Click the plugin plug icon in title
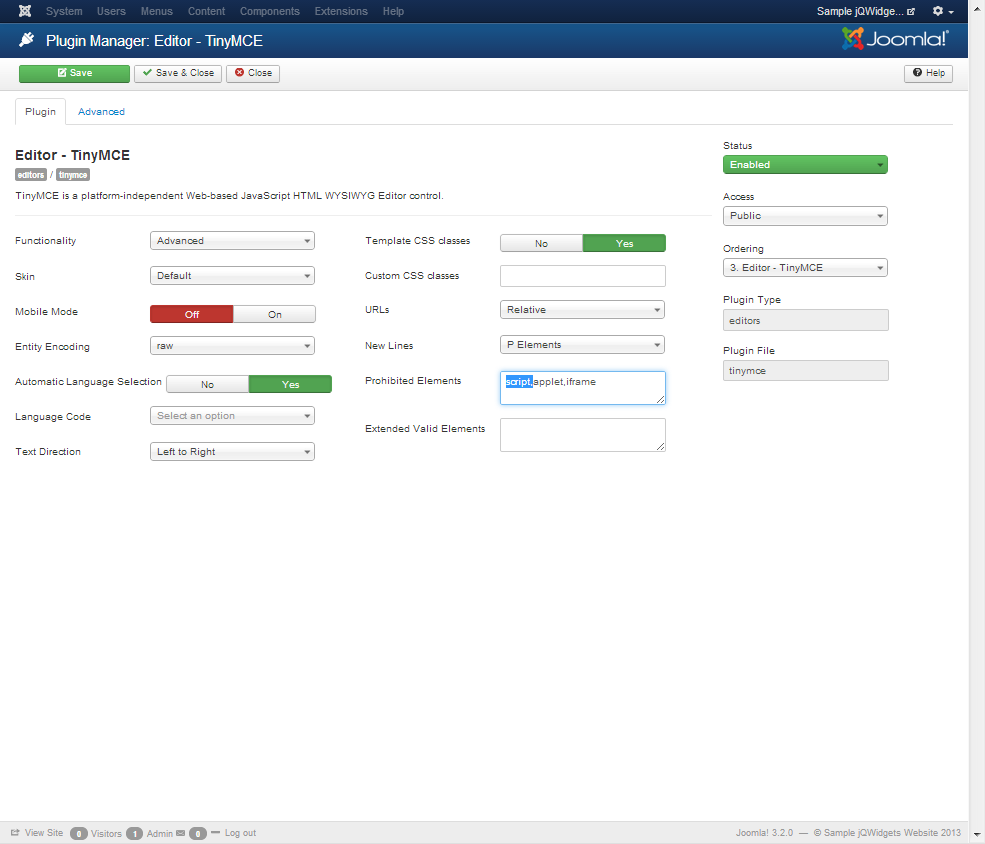This screenshot has height=844, width=985. tap(26, 40)
